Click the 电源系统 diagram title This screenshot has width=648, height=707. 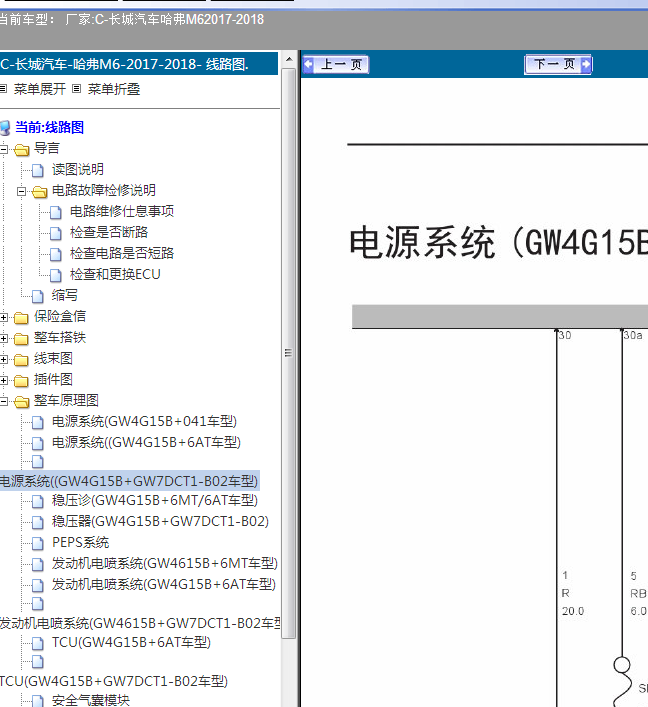[x=498, y=243]
